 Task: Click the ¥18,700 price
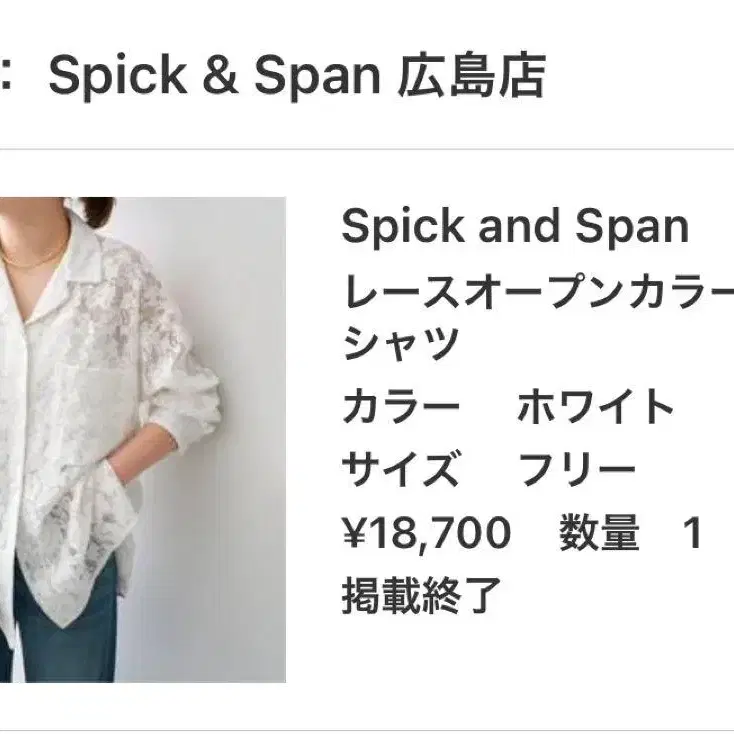pos(426,532)
